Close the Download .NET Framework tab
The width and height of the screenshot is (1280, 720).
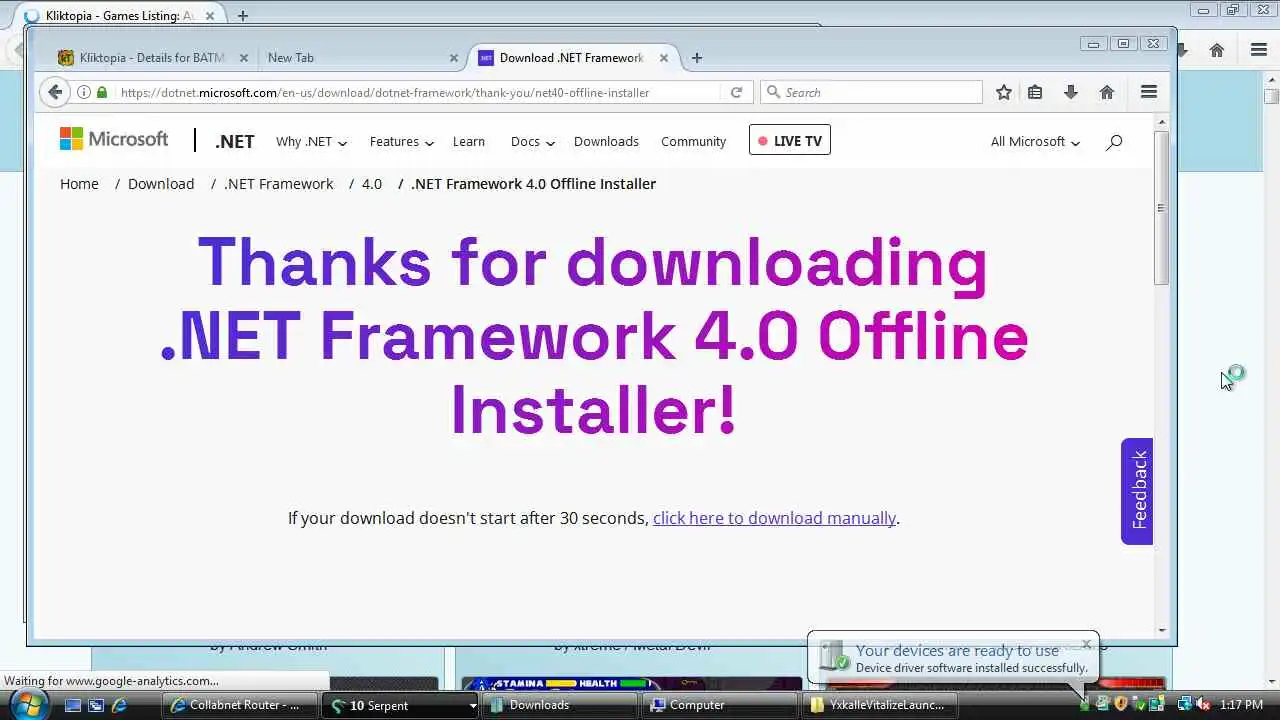pyautogui.click(x=663, y=58)
